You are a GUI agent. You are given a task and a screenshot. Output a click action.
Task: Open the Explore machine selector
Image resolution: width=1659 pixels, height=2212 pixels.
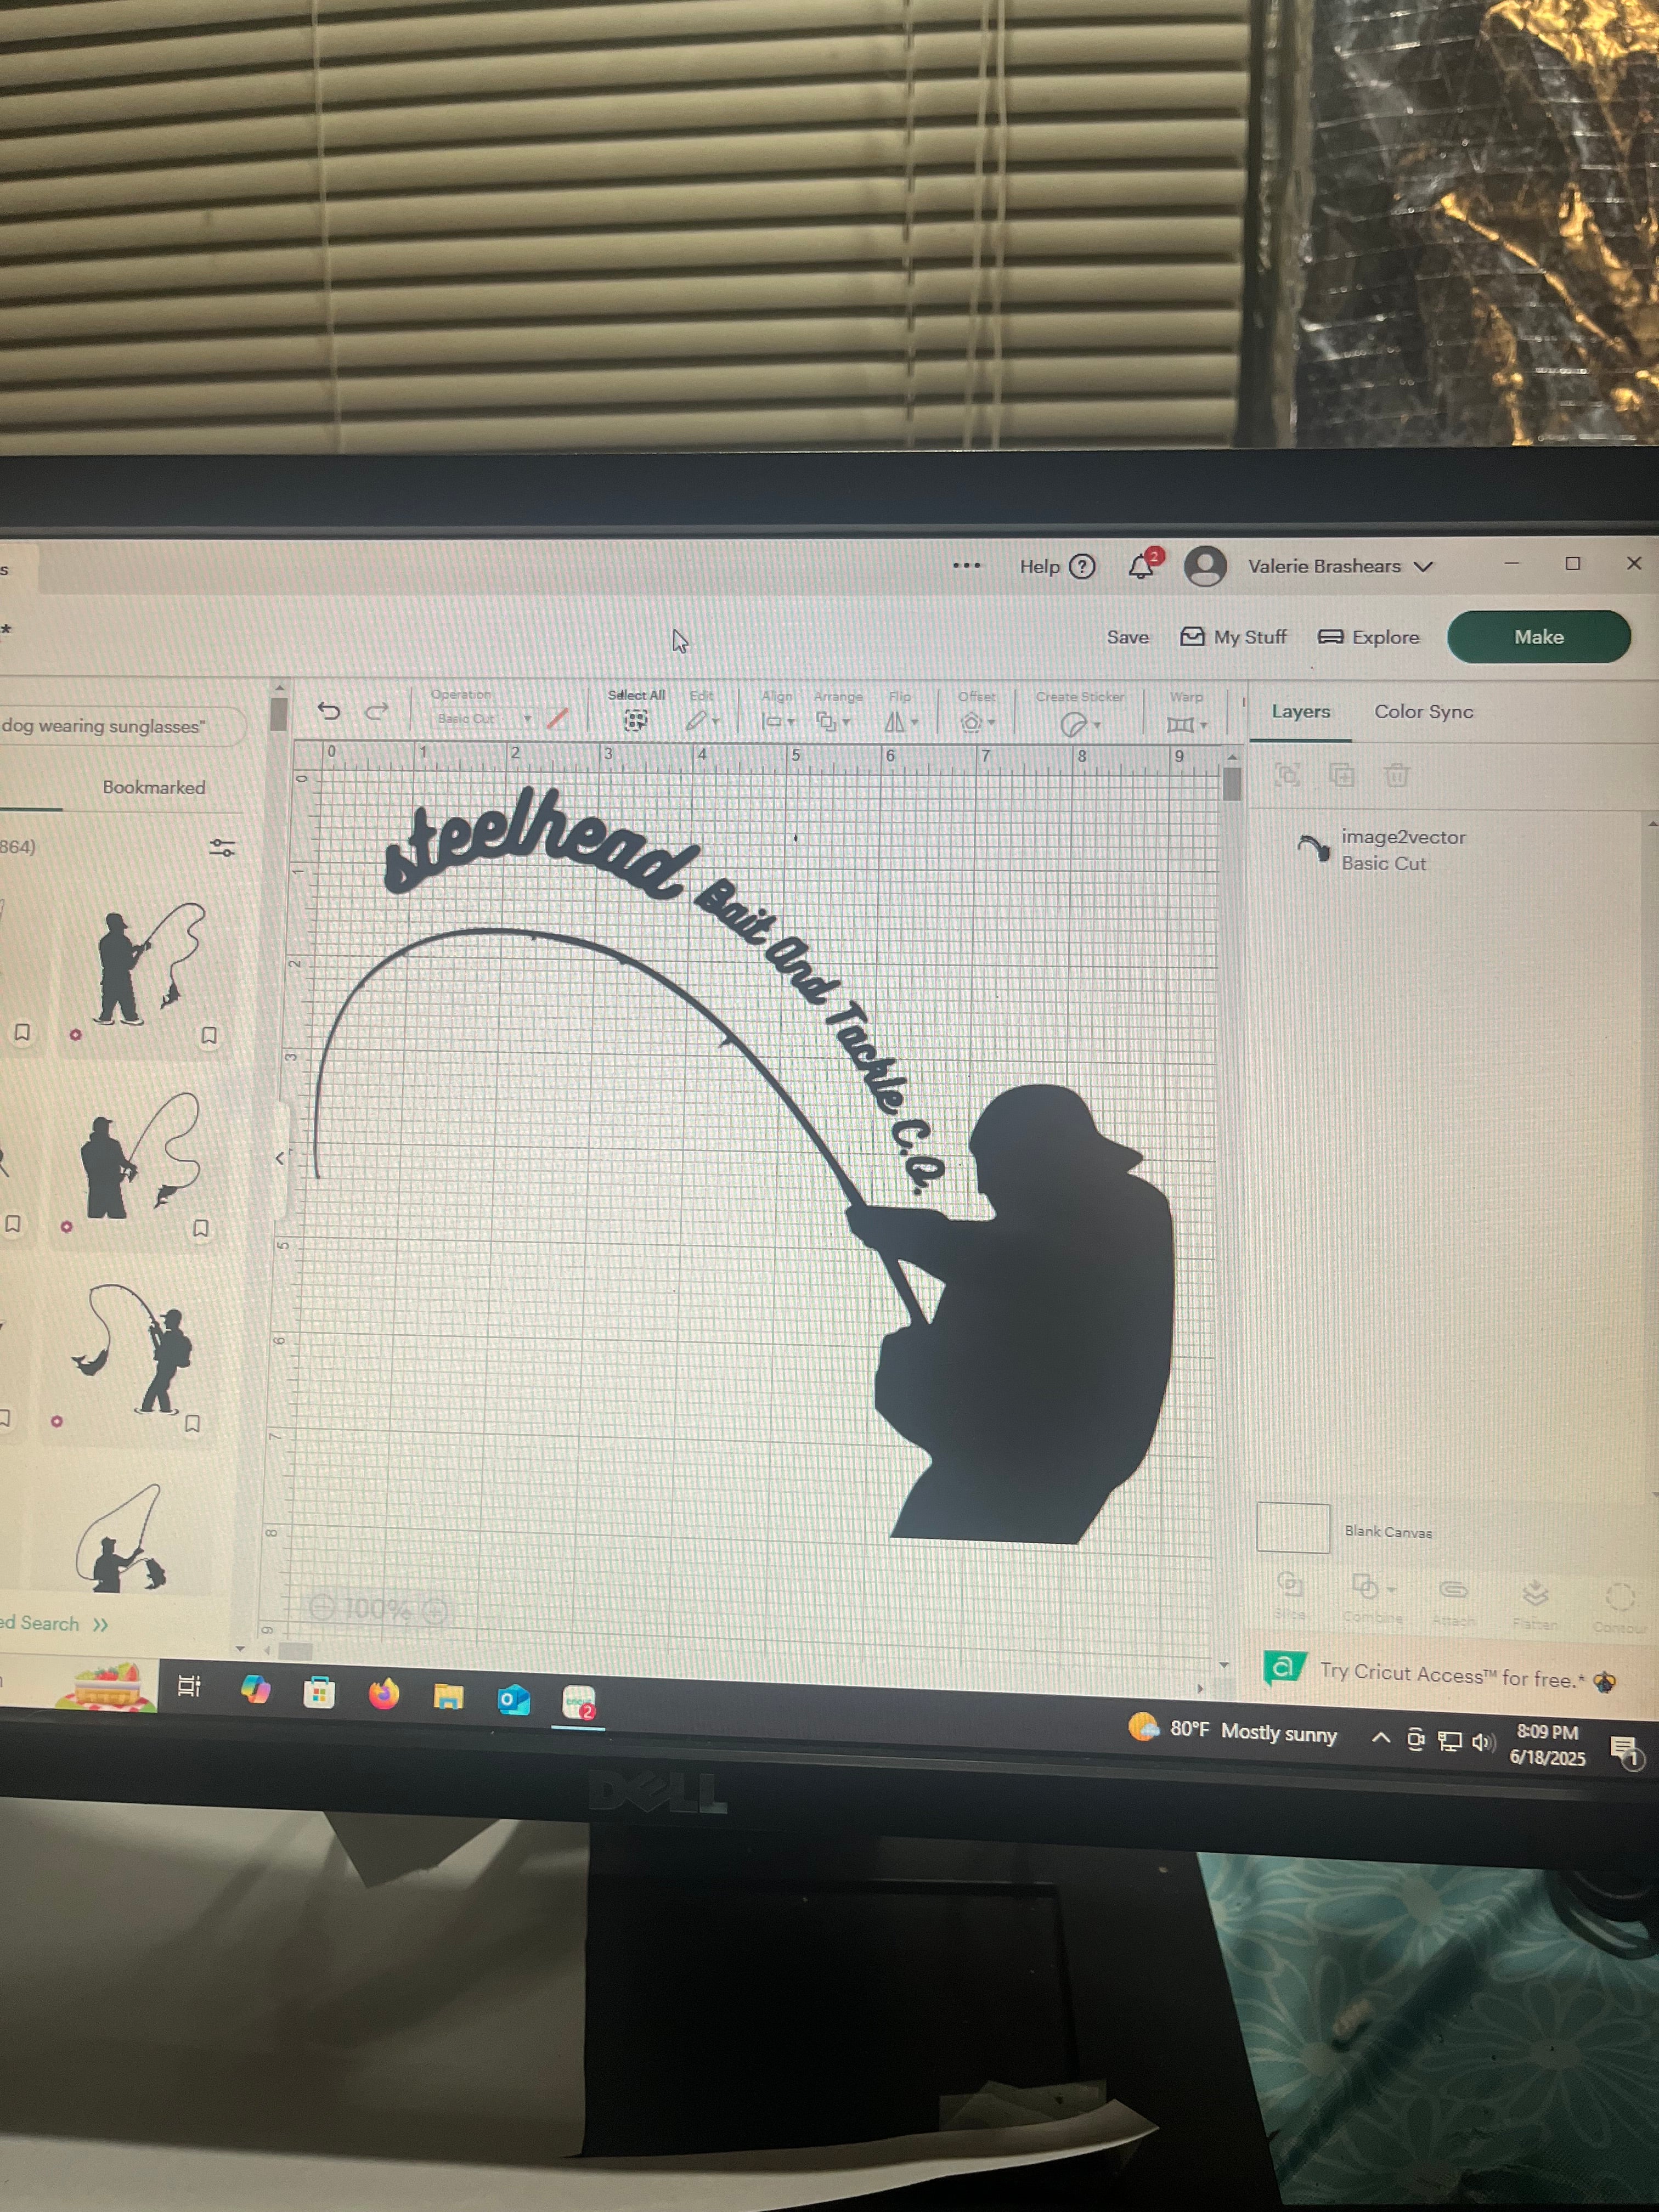[1369, 637]
